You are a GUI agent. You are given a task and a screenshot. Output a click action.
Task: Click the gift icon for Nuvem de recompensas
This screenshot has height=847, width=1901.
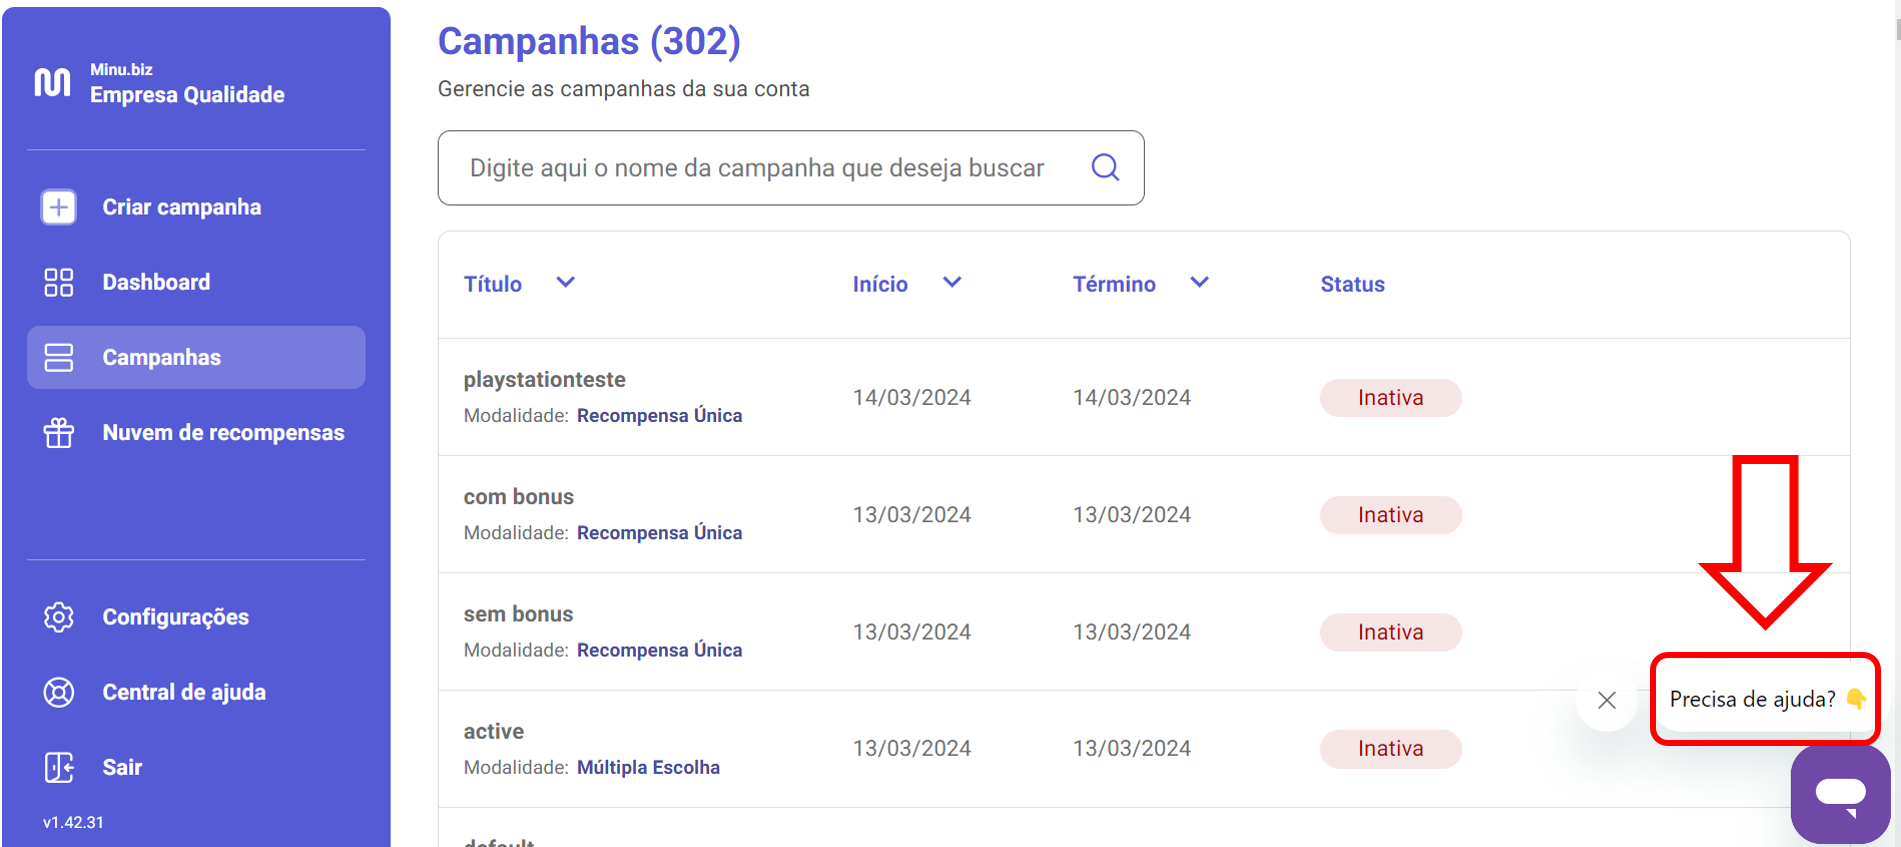pyautogui.click(x=59, y=433)
